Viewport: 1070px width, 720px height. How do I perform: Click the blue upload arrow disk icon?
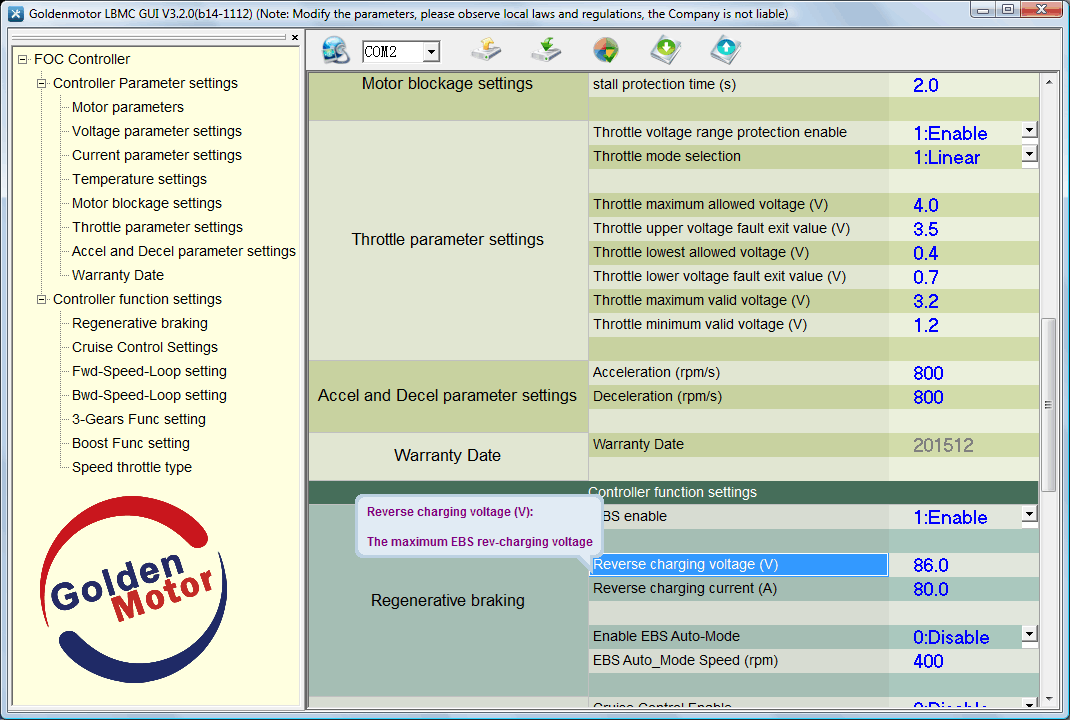point(725,50)
